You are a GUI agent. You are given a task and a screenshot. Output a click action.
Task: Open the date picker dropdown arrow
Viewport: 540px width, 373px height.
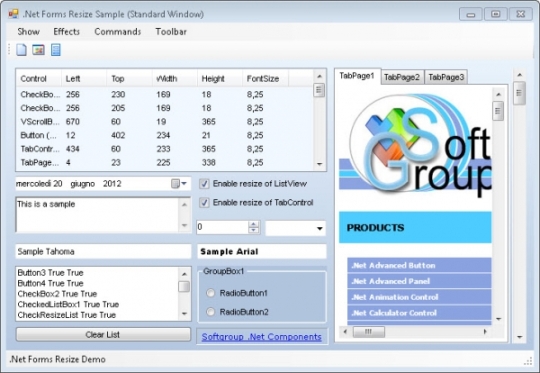(184, 184)
